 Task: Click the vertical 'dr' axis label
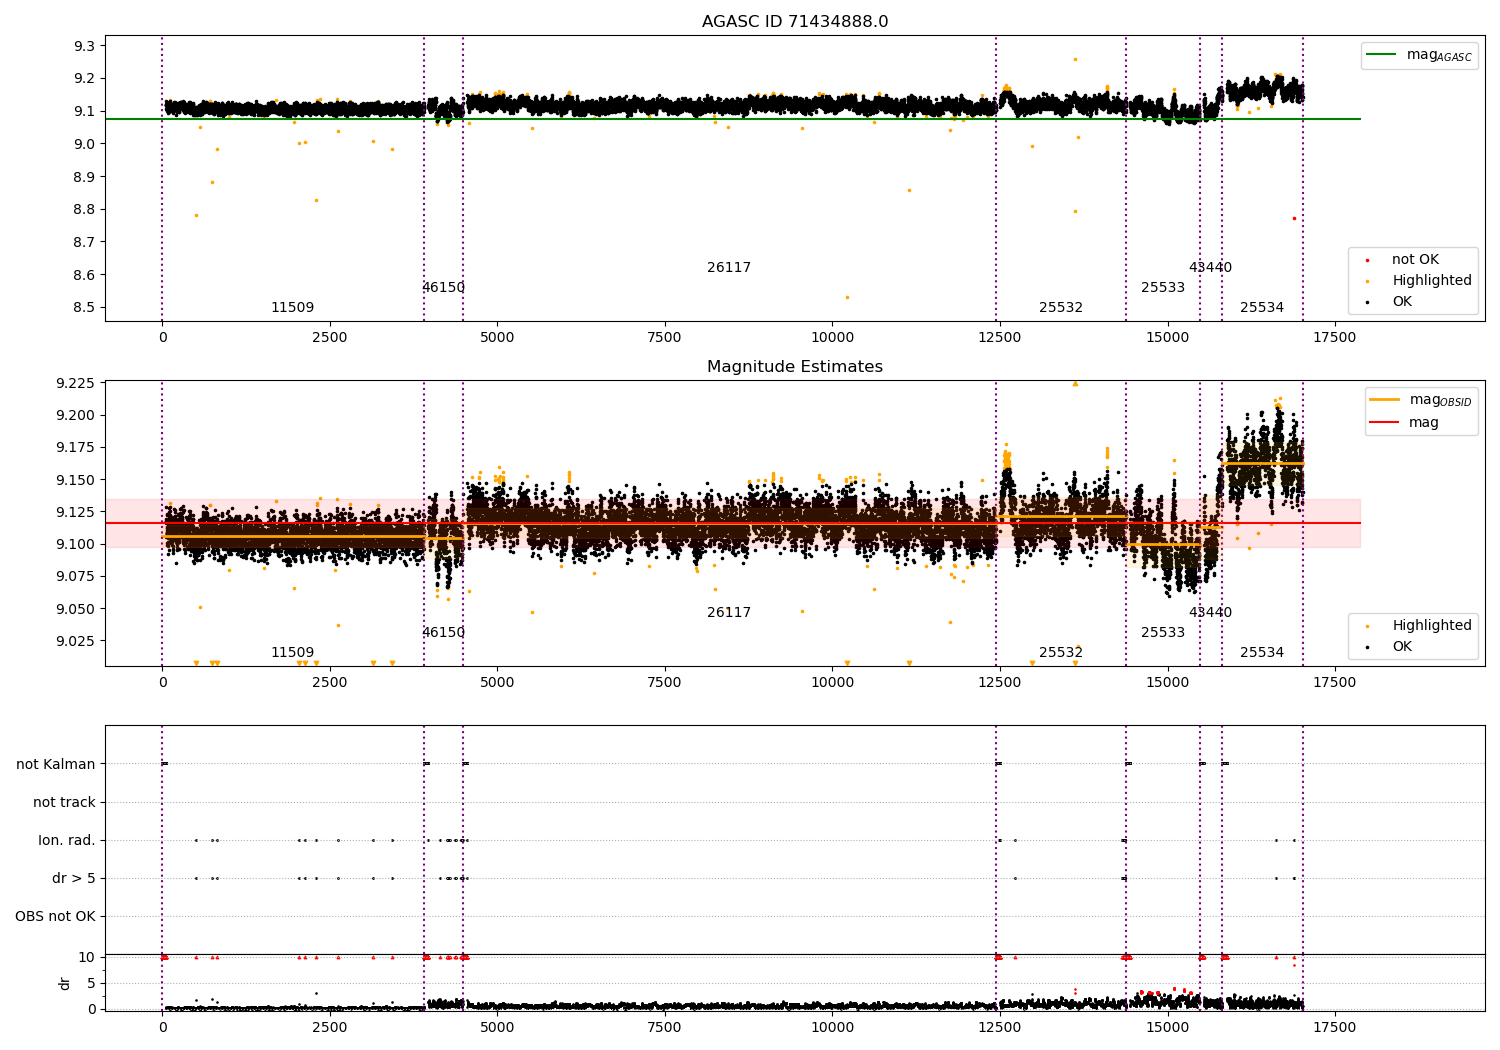click(65, 983)
